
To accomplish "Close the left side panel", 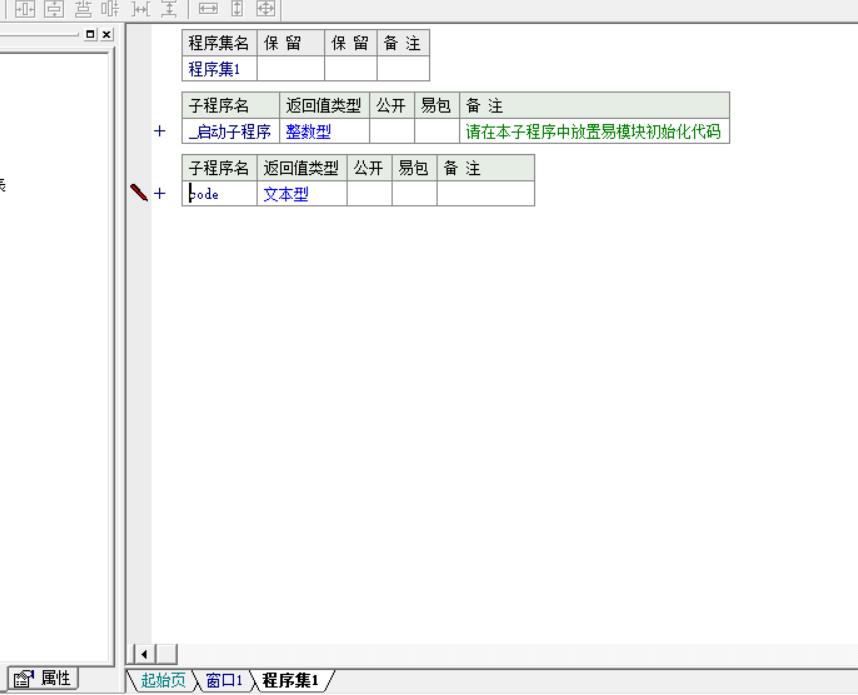I will point(107,34).
